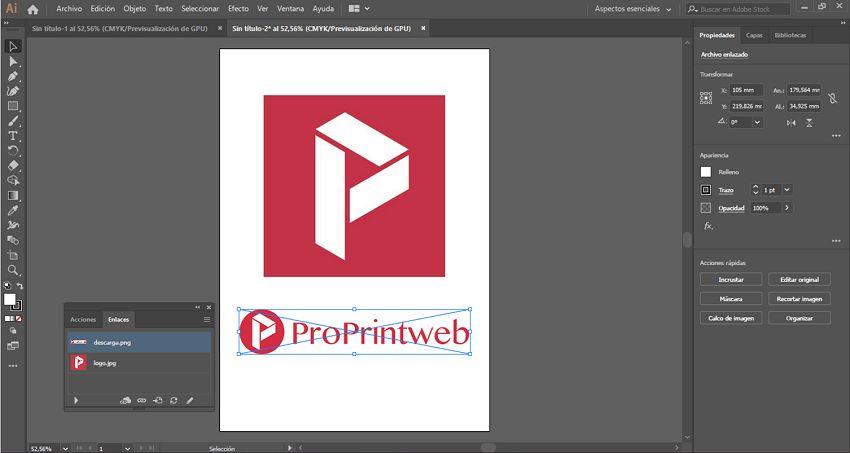Image resolution: width=850 pixels, height=453 pixels.
Task: Select the Artboard tool
Action: 13,255
